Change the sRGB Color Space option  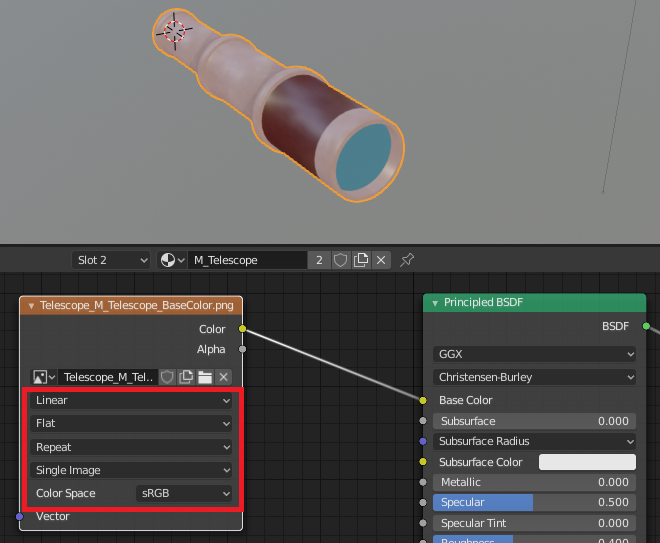tap(184, 493)
